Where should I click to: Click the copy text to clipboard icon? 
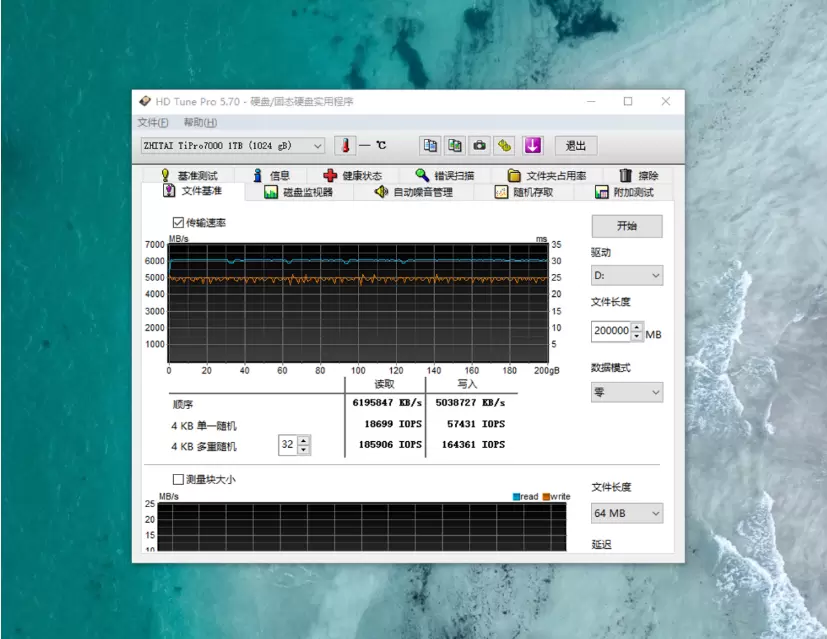(x=430, y=146)
